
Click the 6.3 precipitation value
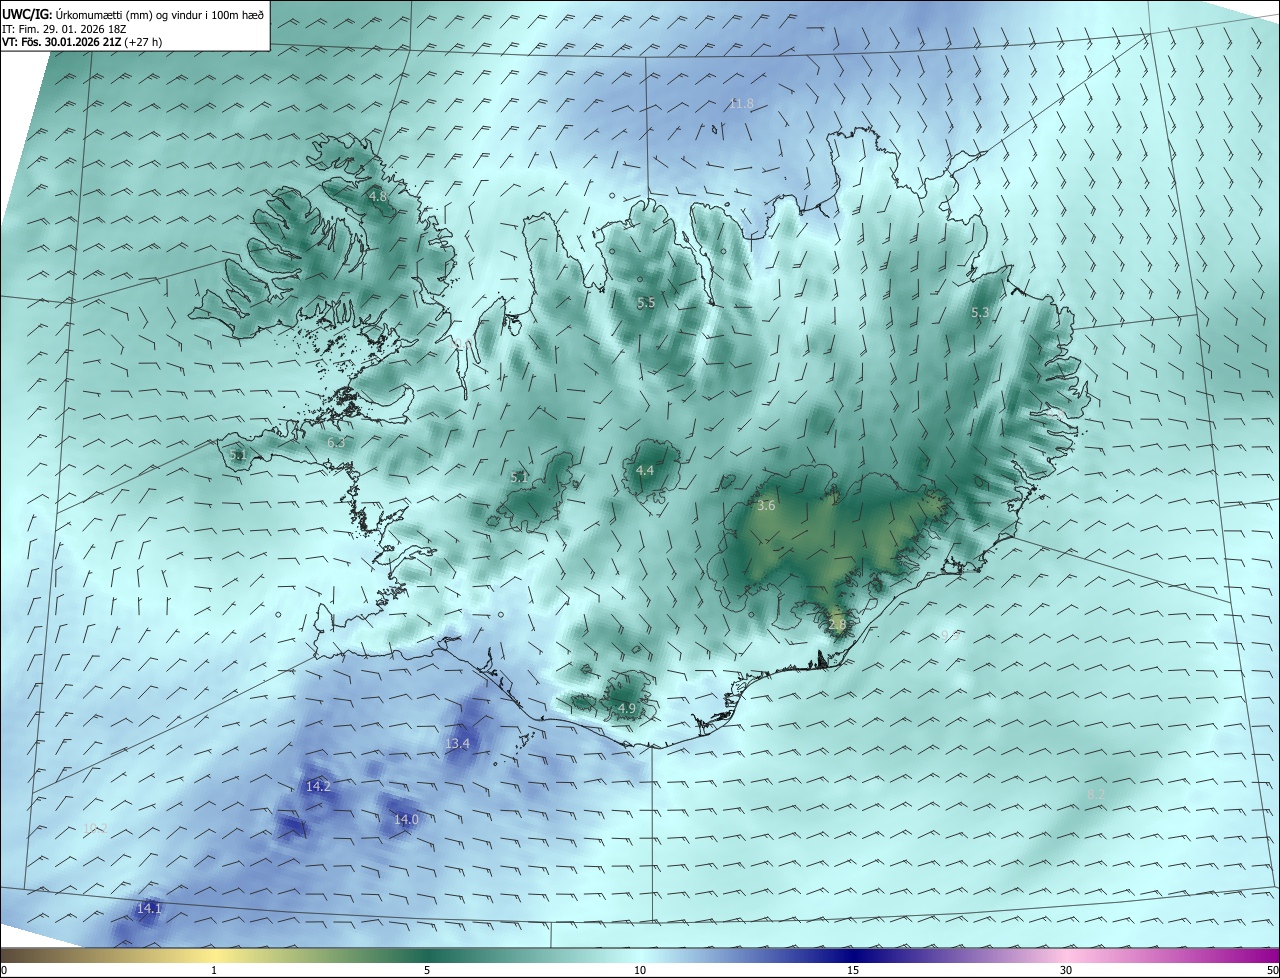point(336,442)
